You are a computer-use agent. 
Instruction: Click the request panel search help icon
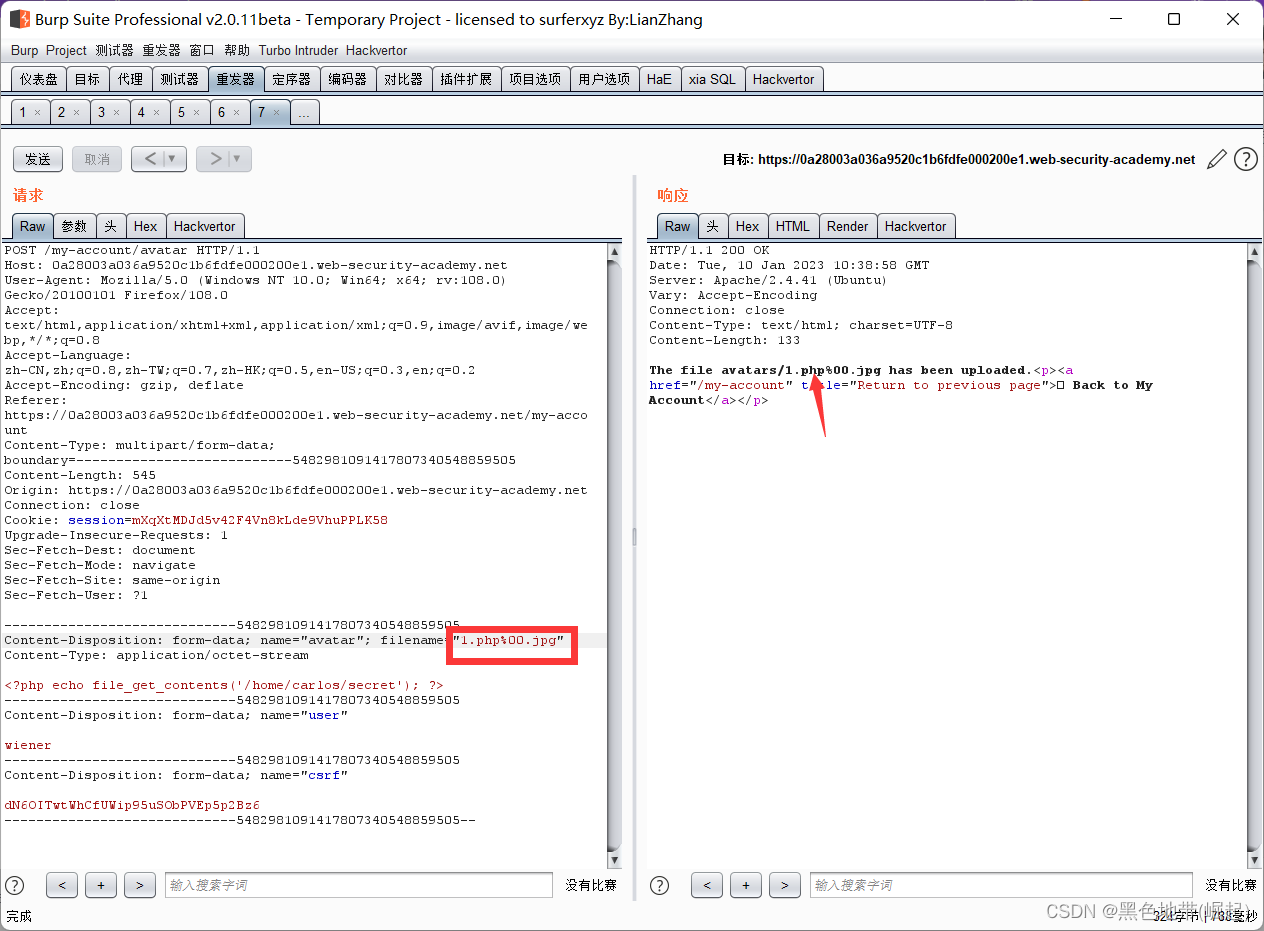tap(15, 885)
